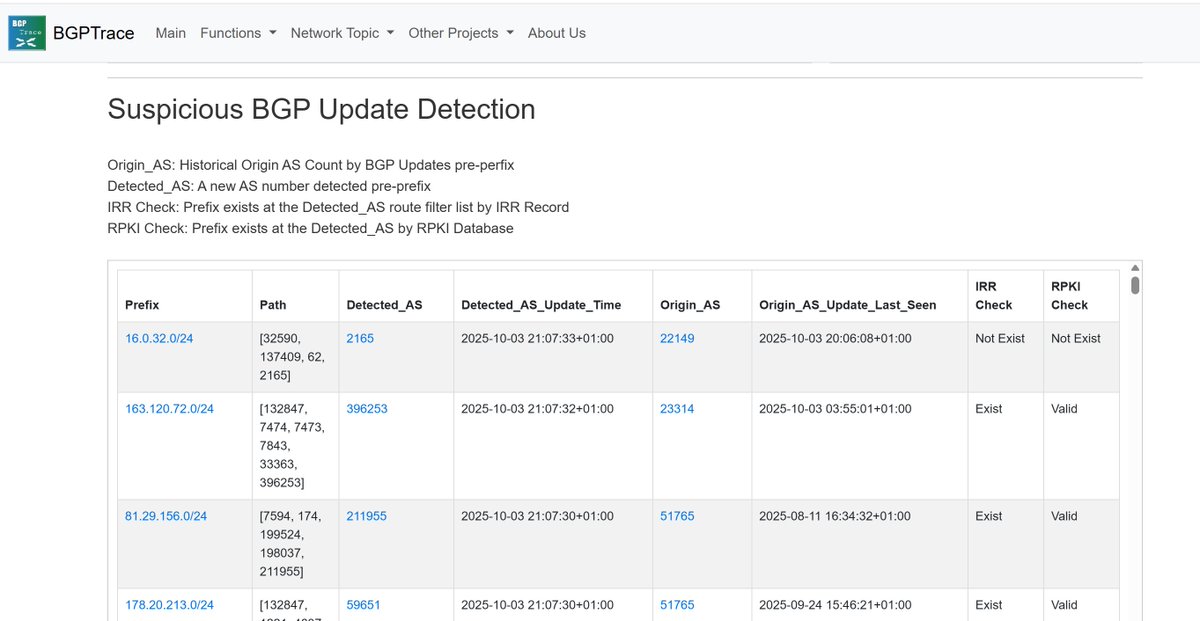Click the Suspicious BGP Update Detection heading
This screenshot has width=1200, height=621.
[x=321, y=109]
